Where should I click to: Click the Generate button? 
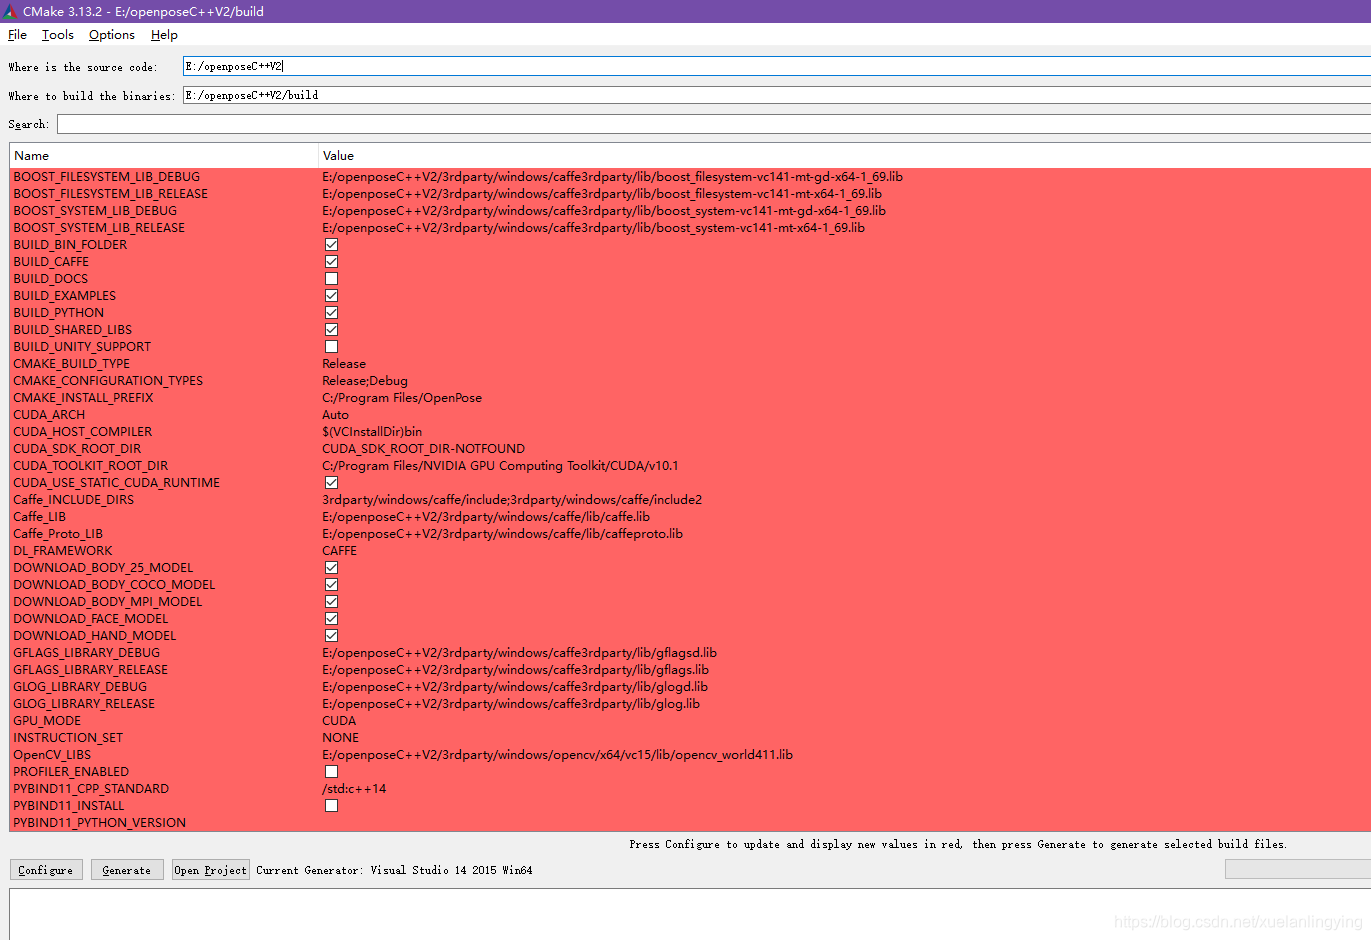(127, 870)
